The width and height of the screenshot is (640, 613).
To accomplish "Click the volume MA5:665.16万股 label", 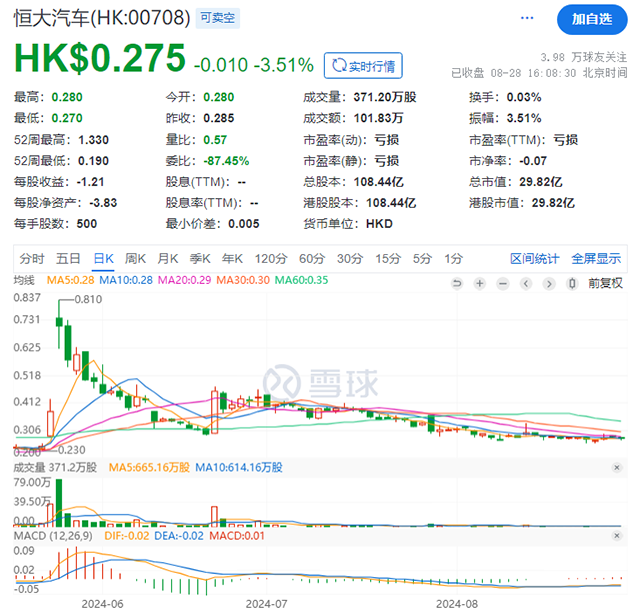I will [149, 467].
